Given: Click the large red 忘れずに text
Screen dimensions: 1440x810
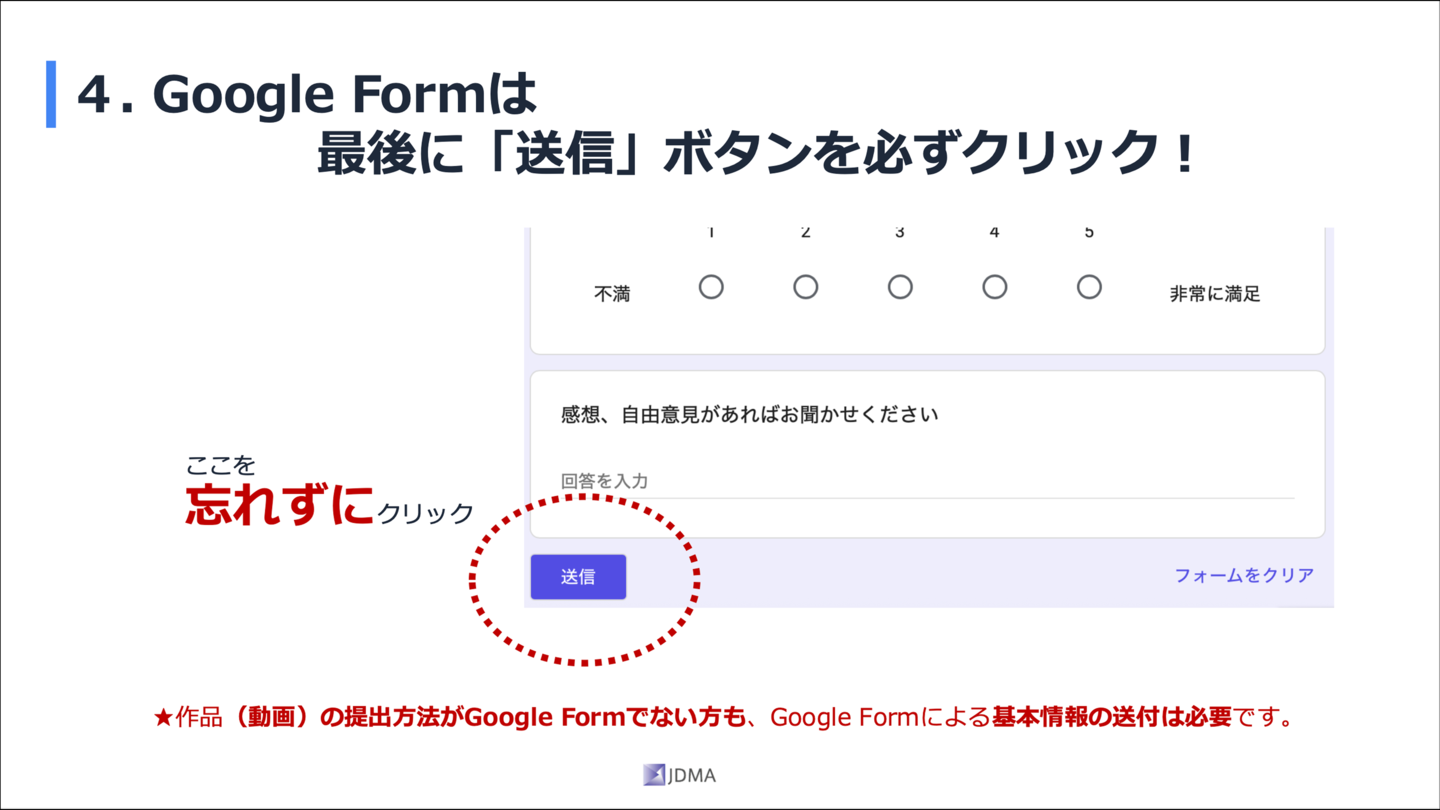Looking at the screenshot, I should point(280,505).
